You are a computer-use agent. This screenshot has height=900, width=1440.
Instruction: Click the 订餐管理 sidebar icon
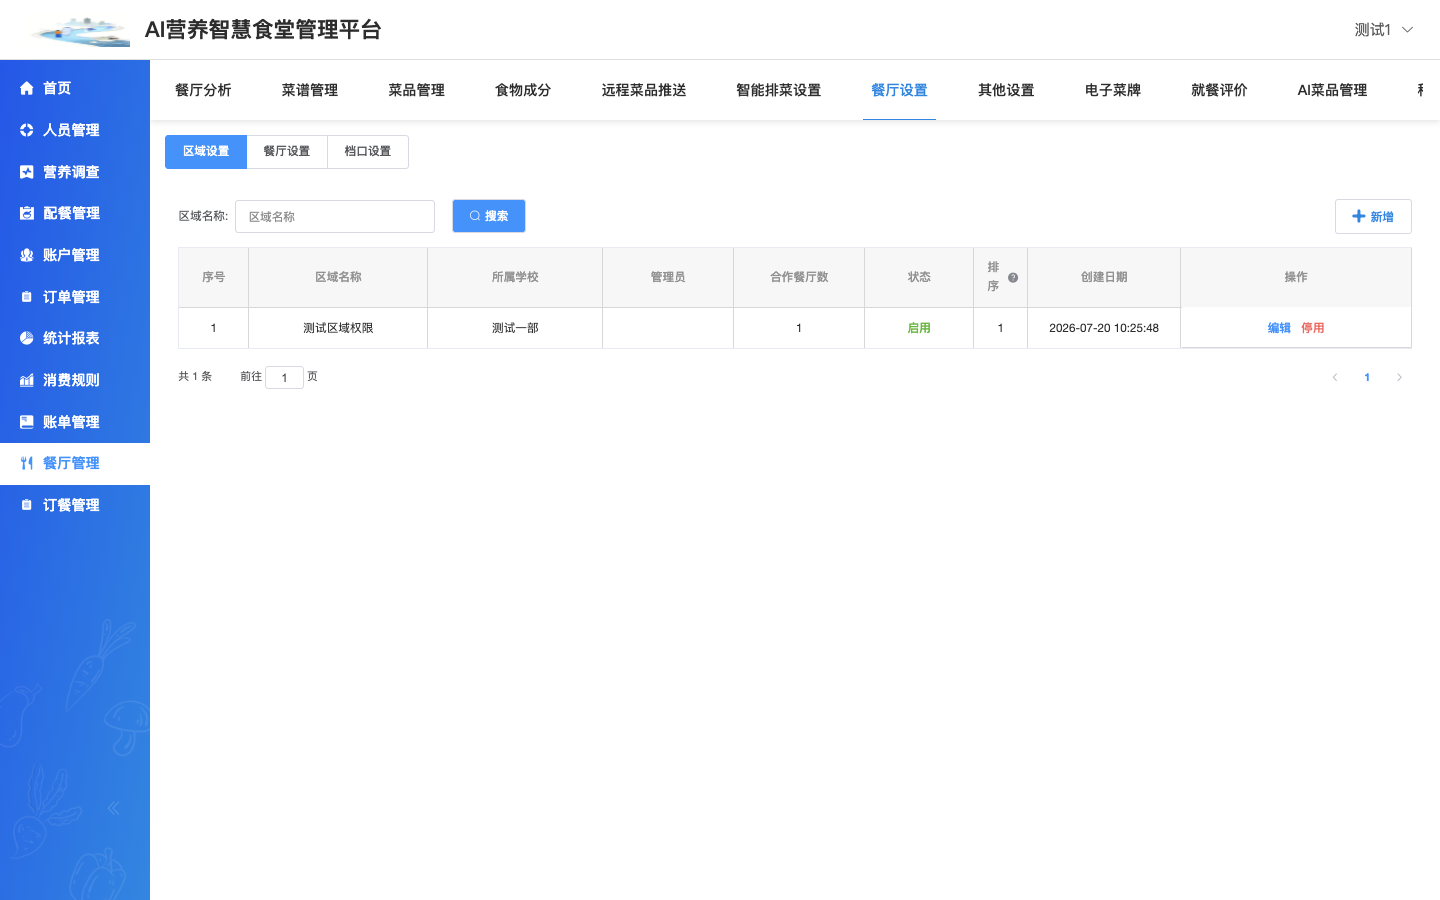click(27, 505)
